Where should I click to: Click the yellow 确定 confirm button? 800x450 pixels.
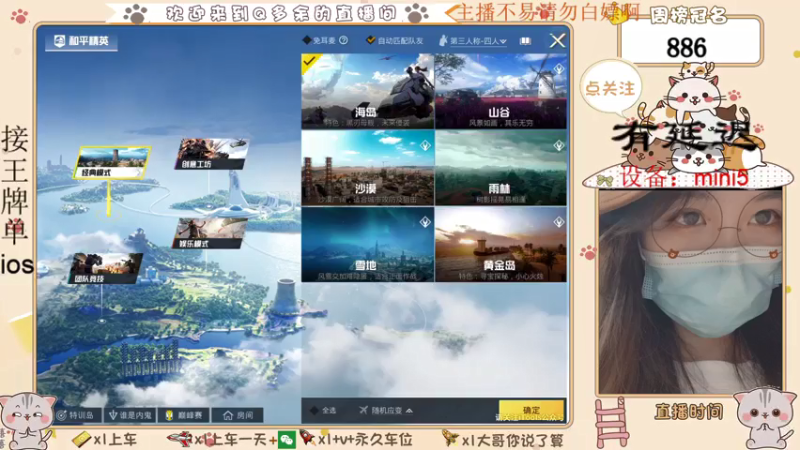pyautogui.click(x=531, y=410)
